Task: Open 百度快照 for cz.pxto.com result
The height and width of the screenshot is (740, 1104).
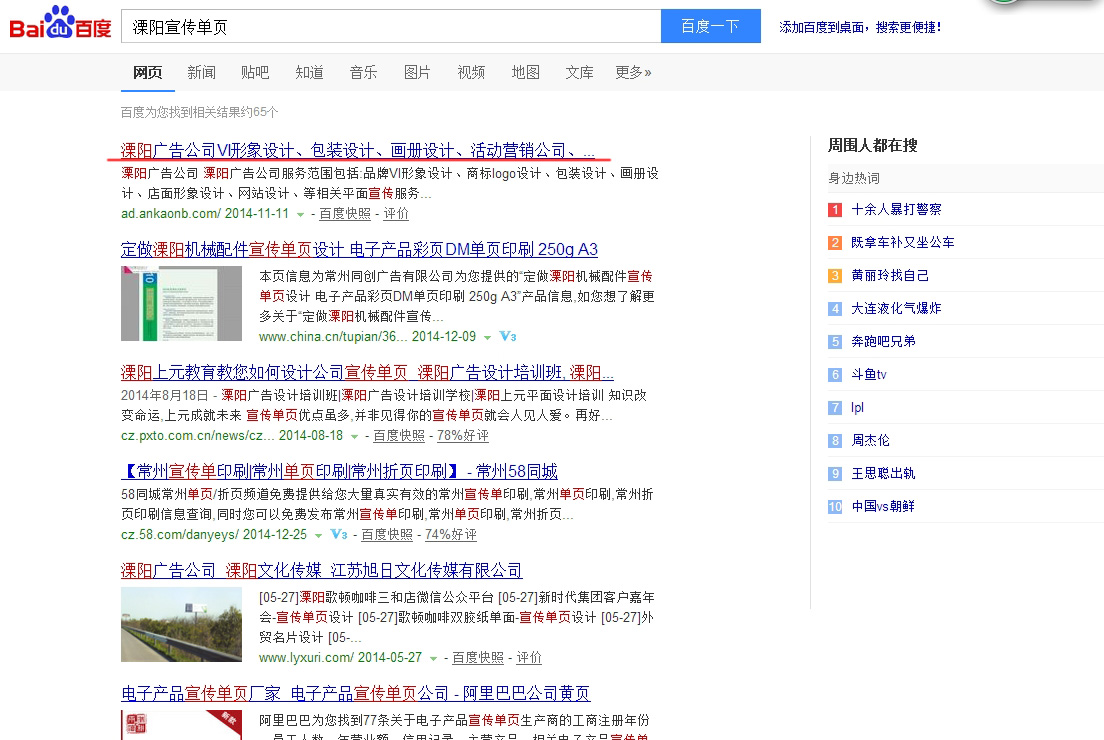Action: pos(399,436)
